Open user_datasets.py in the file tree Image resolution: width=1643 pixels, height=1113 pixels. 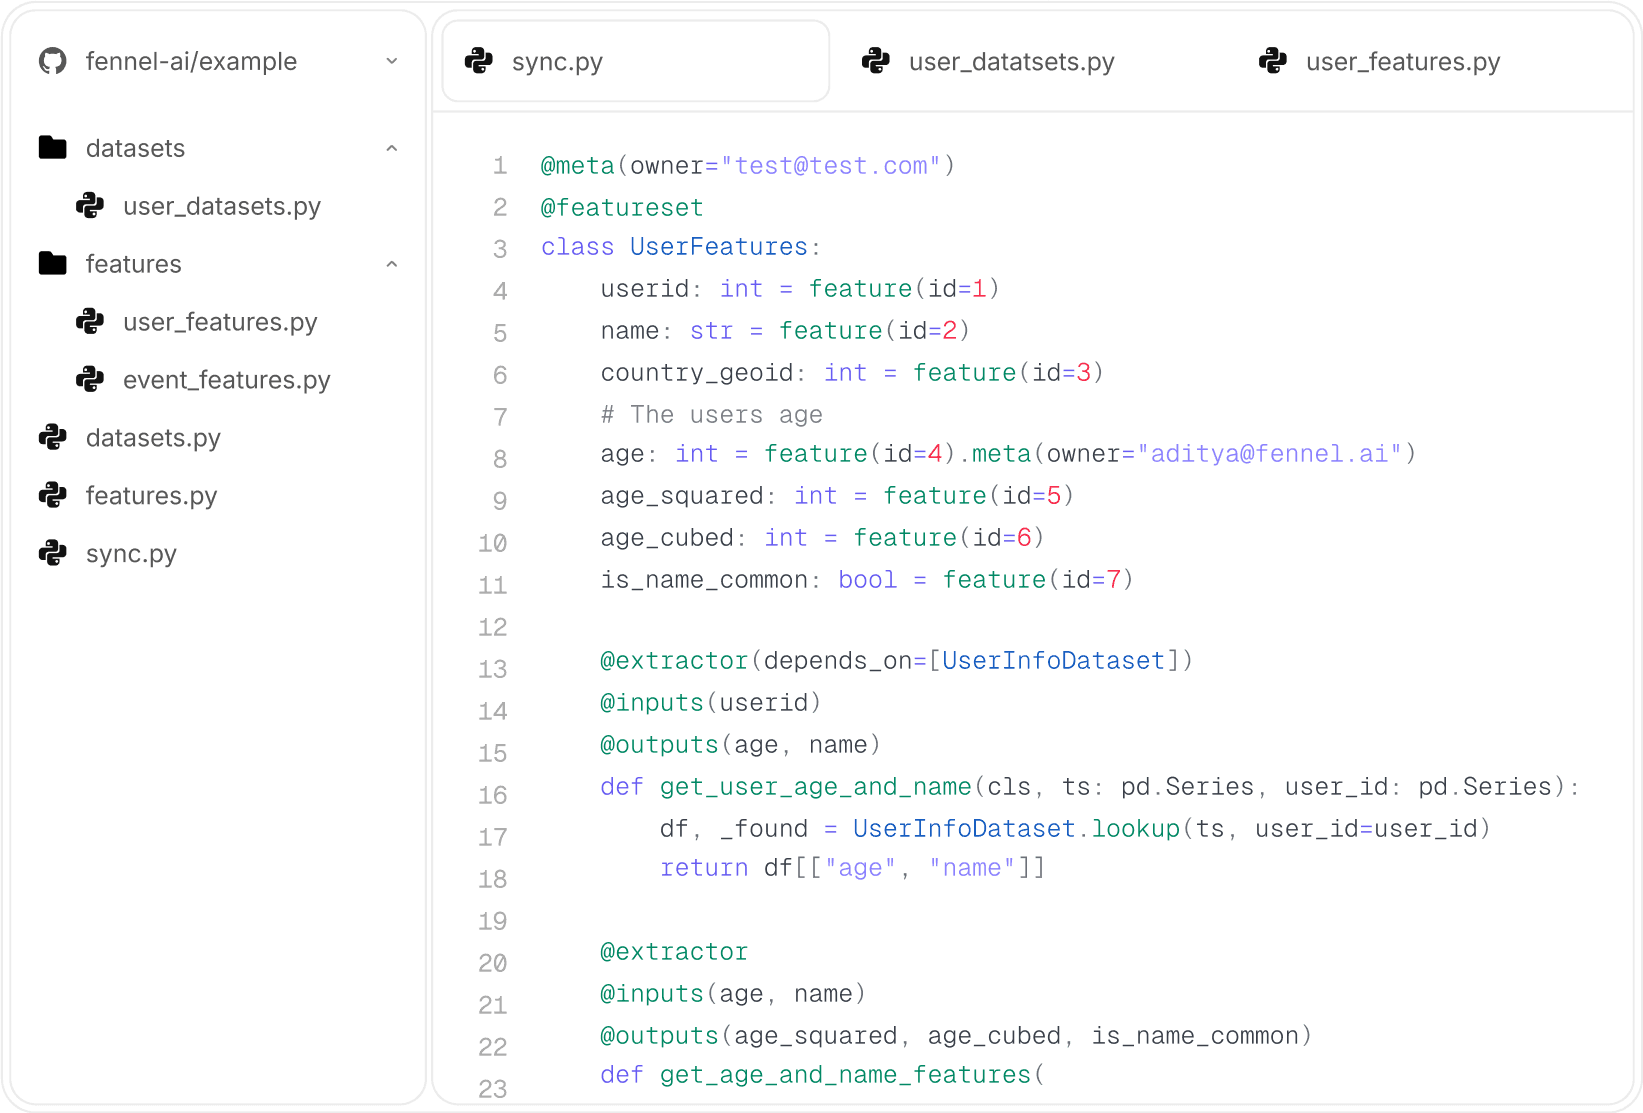(x=221, y=206)
